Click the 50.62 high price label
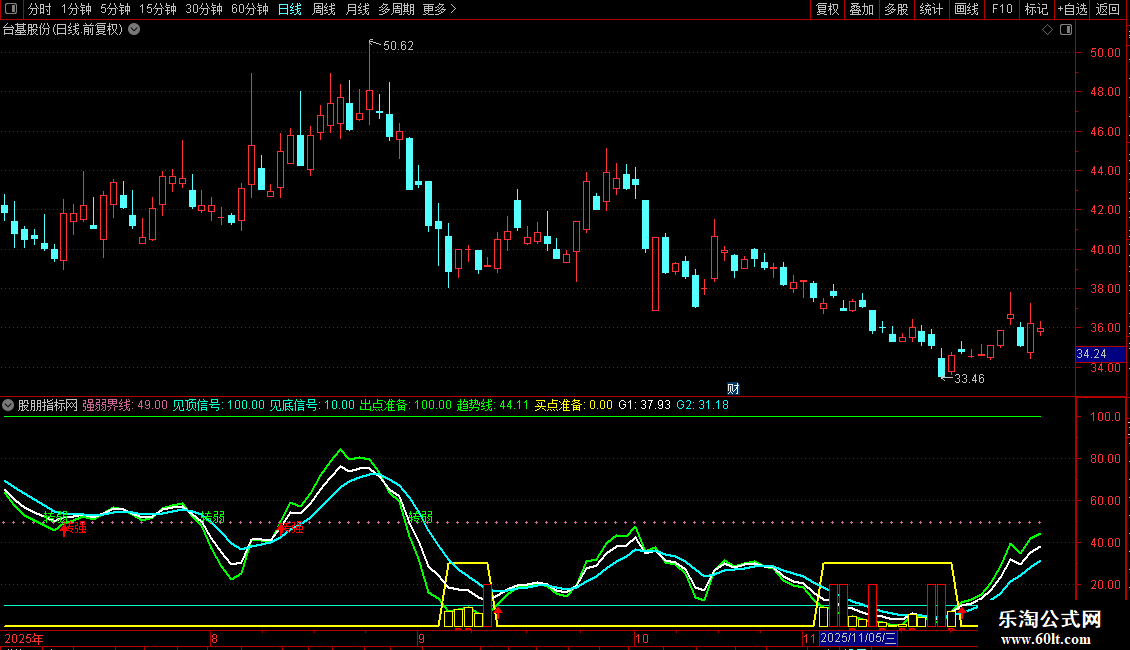 pyautogui.click(x=398, y=46)
